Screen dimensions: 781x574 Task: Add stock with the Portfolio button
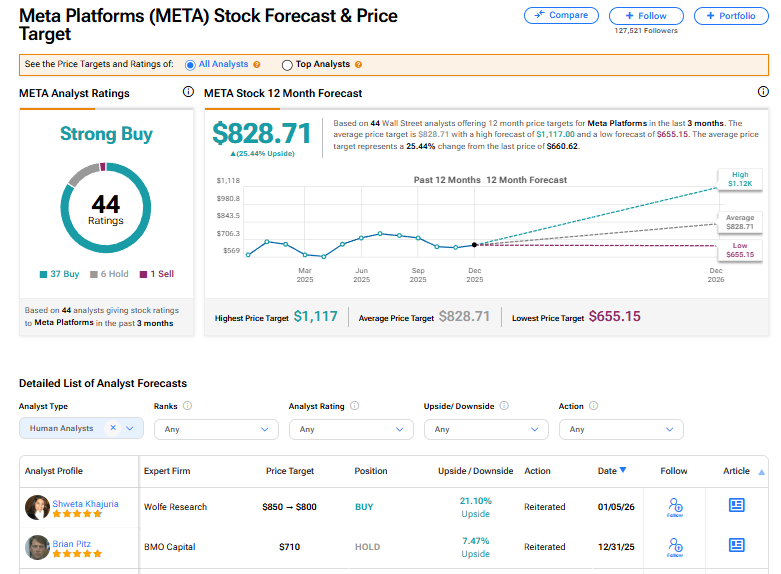731,16
